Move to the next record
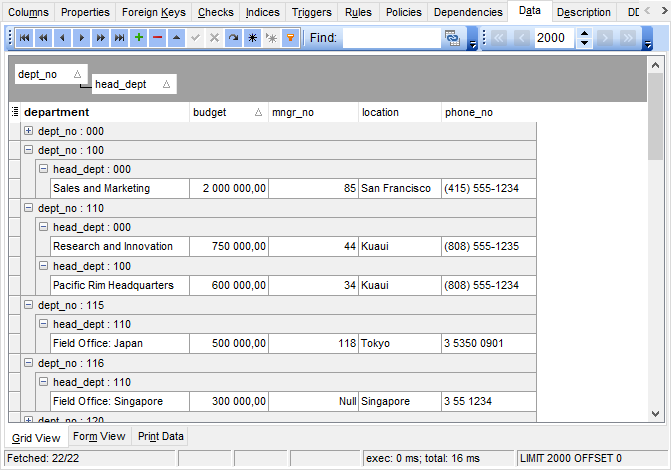The height and width of the screenshot is (470, 671). [81, 38]
